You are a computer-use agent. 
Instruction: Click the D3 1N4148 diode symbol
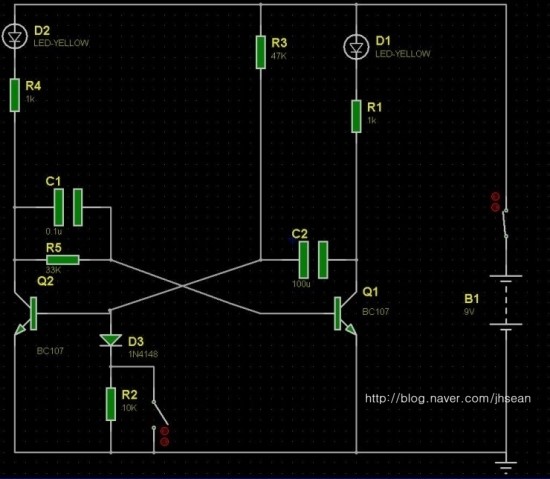point(110,340)
